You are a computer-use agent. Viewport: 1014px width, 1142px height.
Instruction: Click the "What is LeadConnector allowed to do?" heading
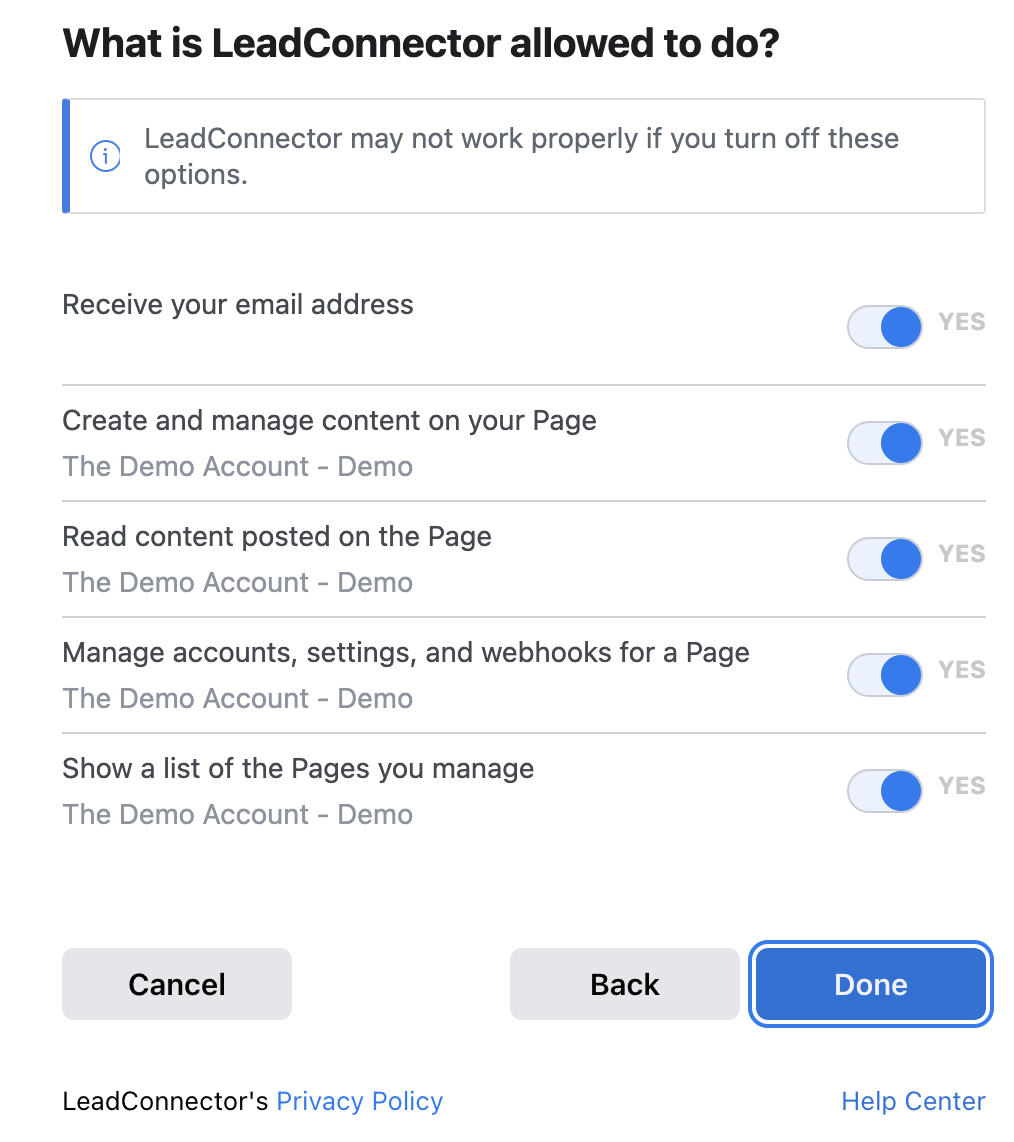click(421, 43)
